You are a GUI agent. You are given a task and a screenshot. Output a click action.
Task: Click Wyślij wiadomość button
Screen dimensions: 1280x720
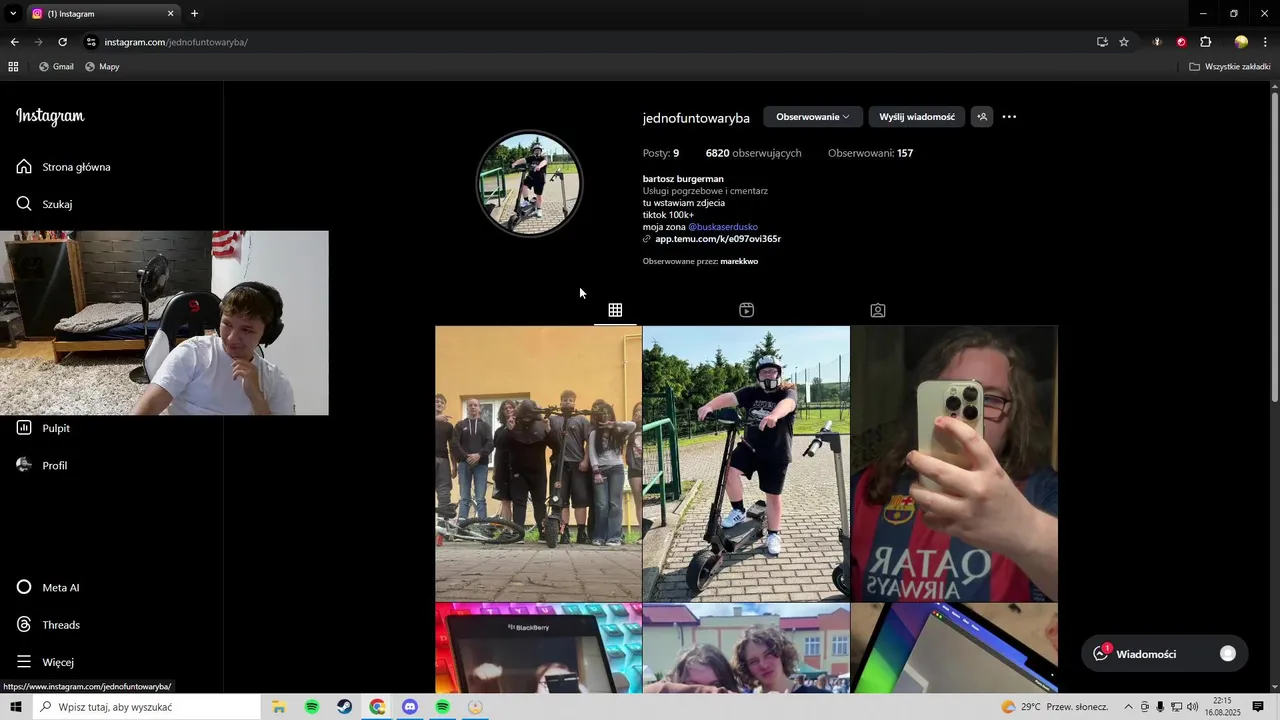[x=917, y=117]
